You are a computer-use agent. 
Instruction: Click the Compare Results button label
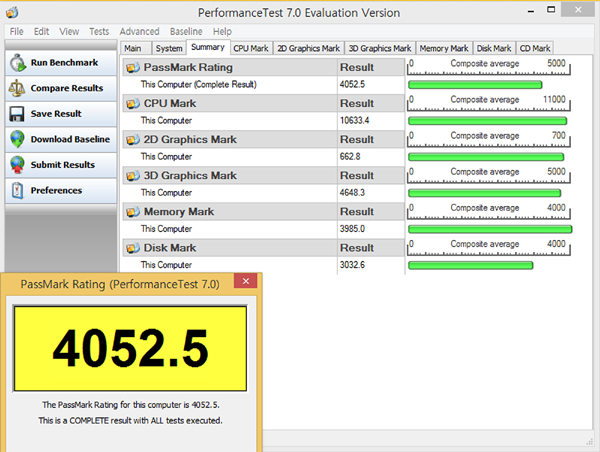[x=67, y=88]
